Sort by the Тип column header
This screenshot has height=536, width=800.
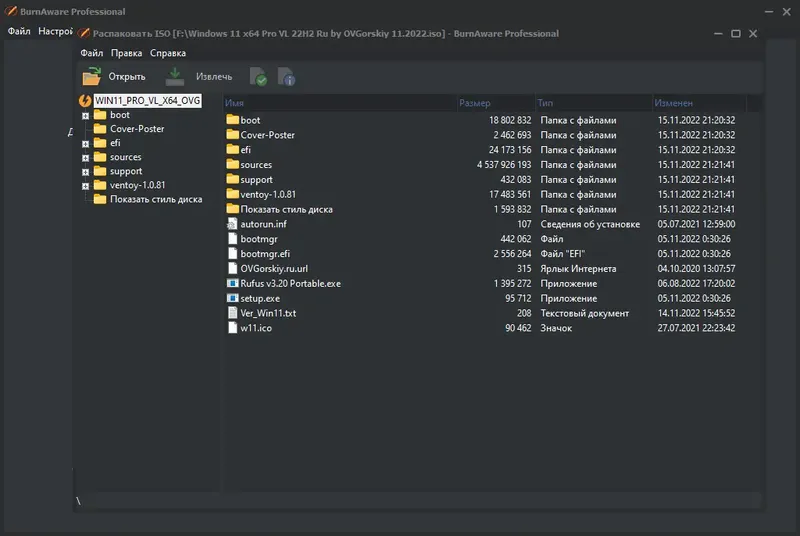593,103
